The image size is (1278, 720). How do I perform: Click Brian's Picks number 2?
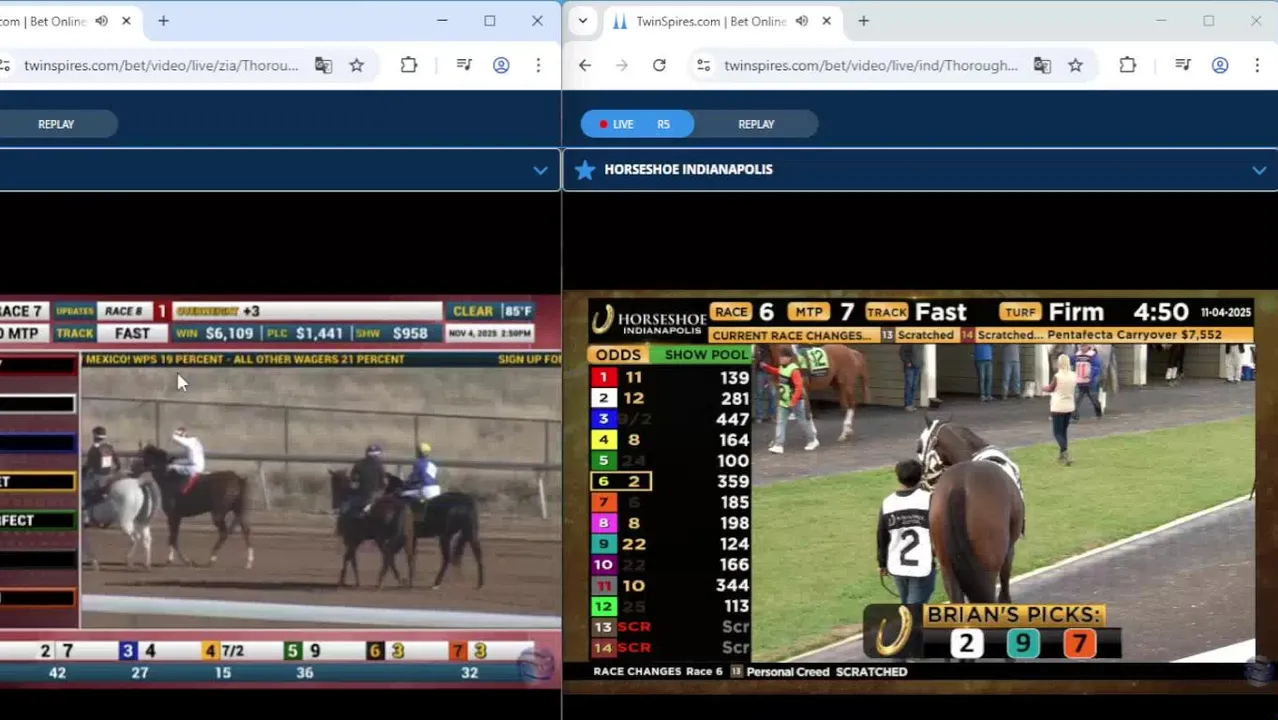966,643
